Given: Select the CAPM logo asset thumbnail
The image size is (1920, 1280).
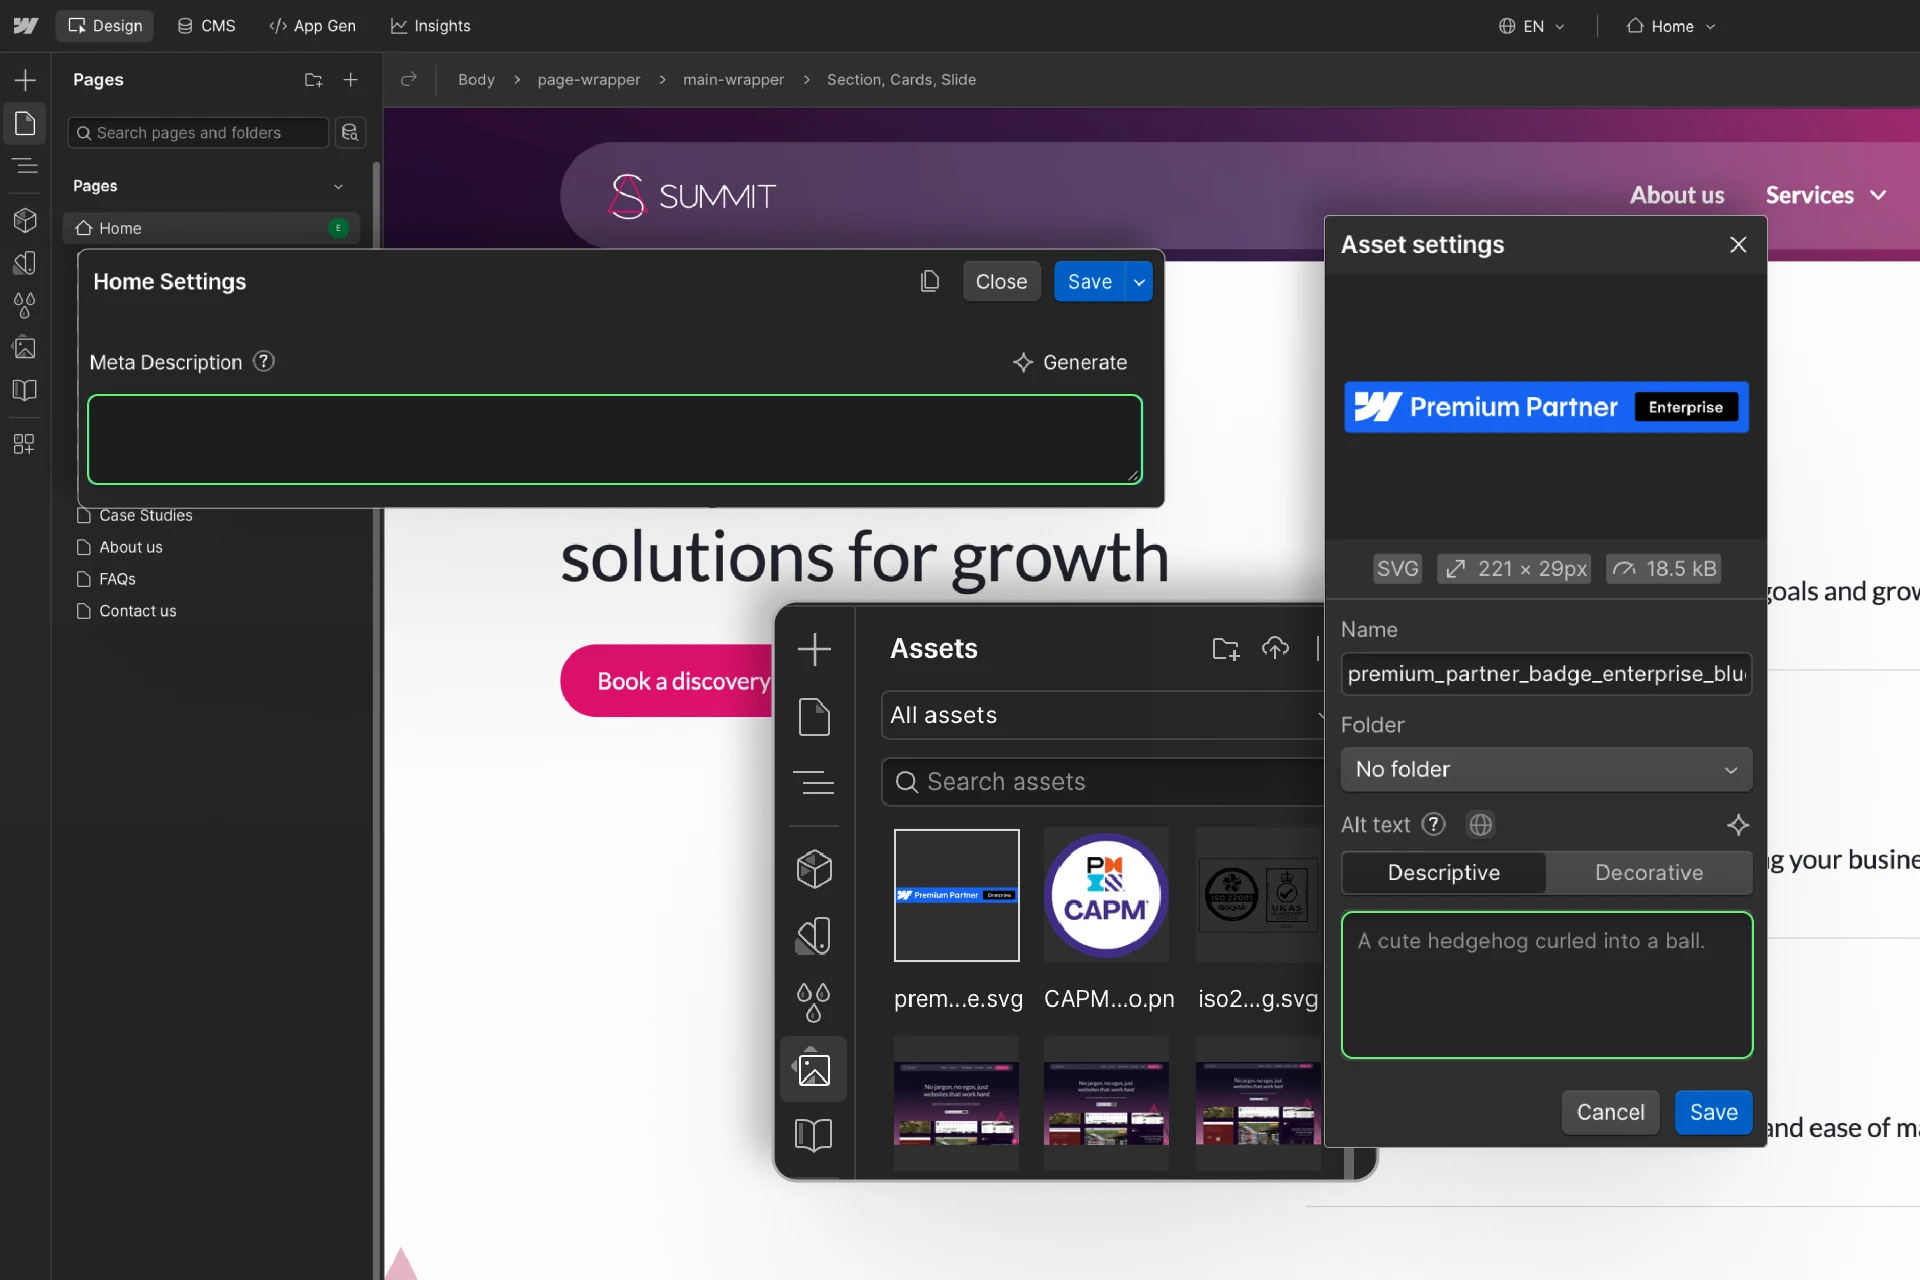Looking at the screenshot, I should tap(1105, 895).
